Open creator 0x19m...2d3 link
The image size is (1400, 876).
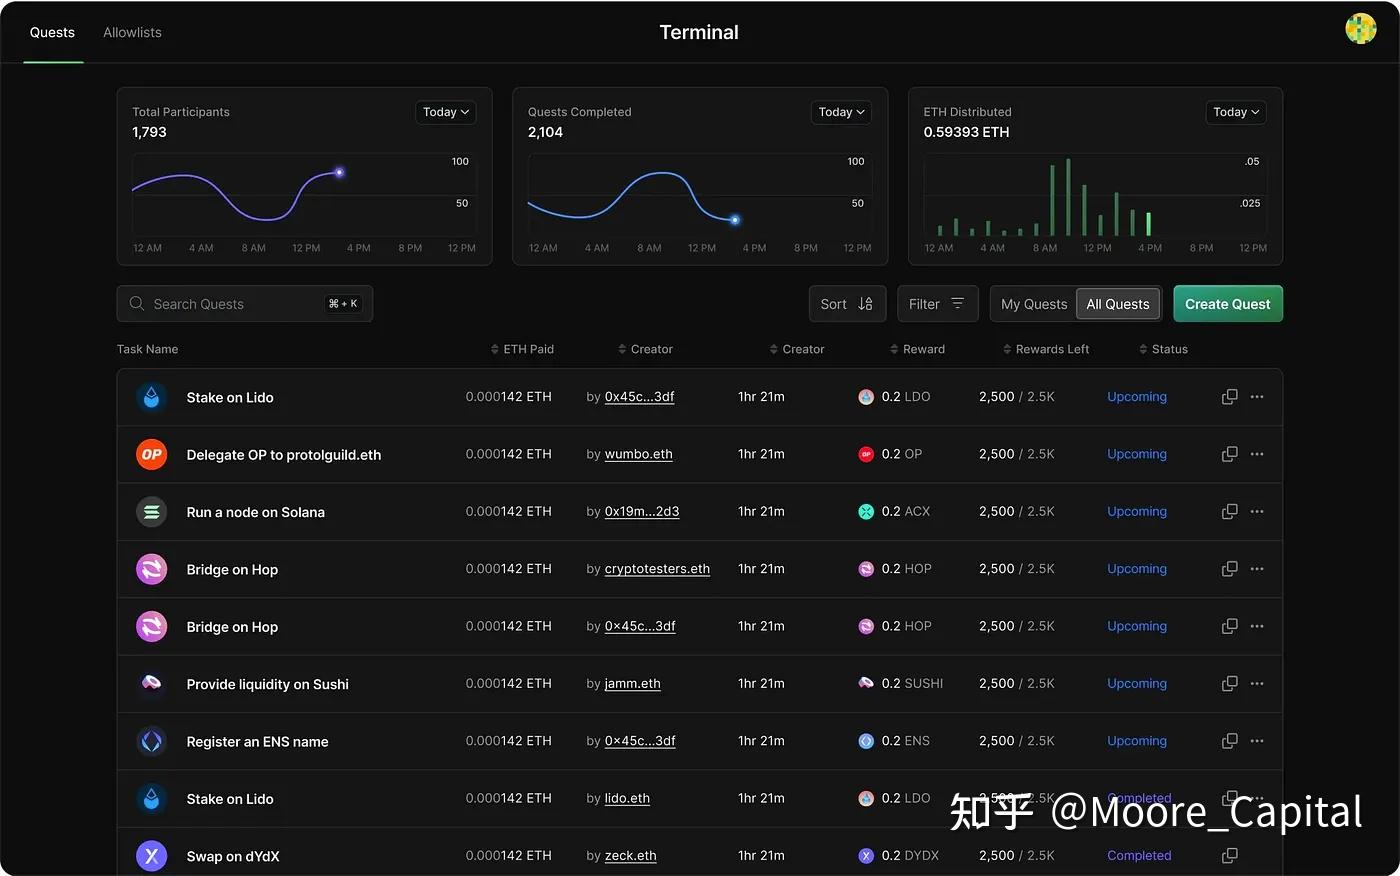point(642,511)
